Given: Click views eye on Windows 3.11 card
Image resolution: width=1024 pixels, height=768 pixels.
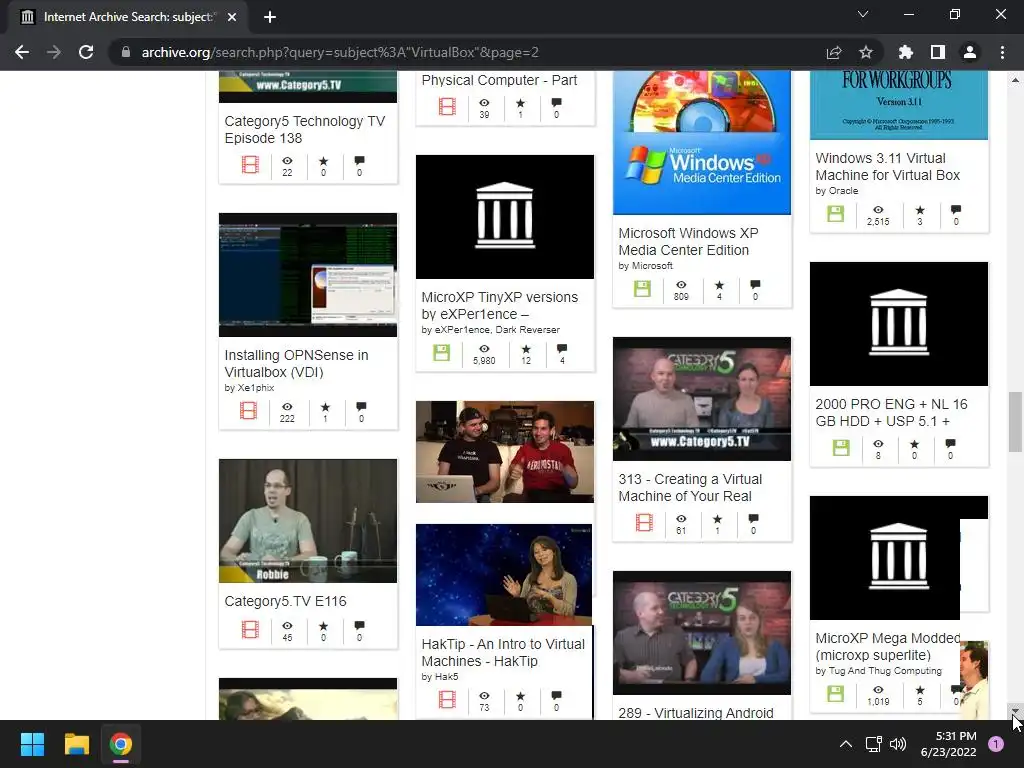Looking at the screenshot, I should tap(878, 210).
